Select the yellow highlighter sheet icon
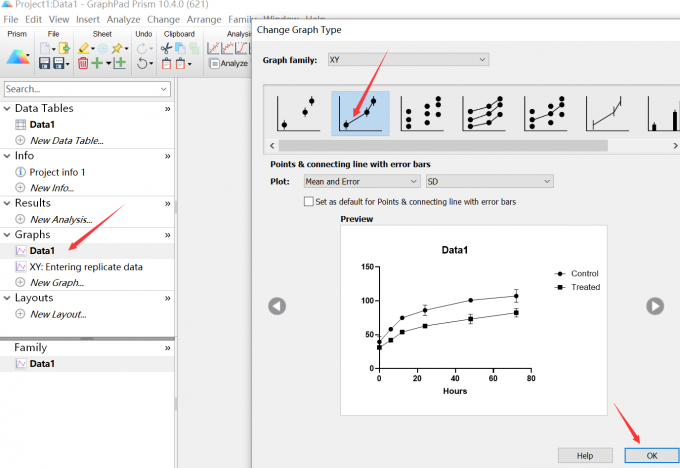This screenshot has width=680, height=468. [84, 48]
